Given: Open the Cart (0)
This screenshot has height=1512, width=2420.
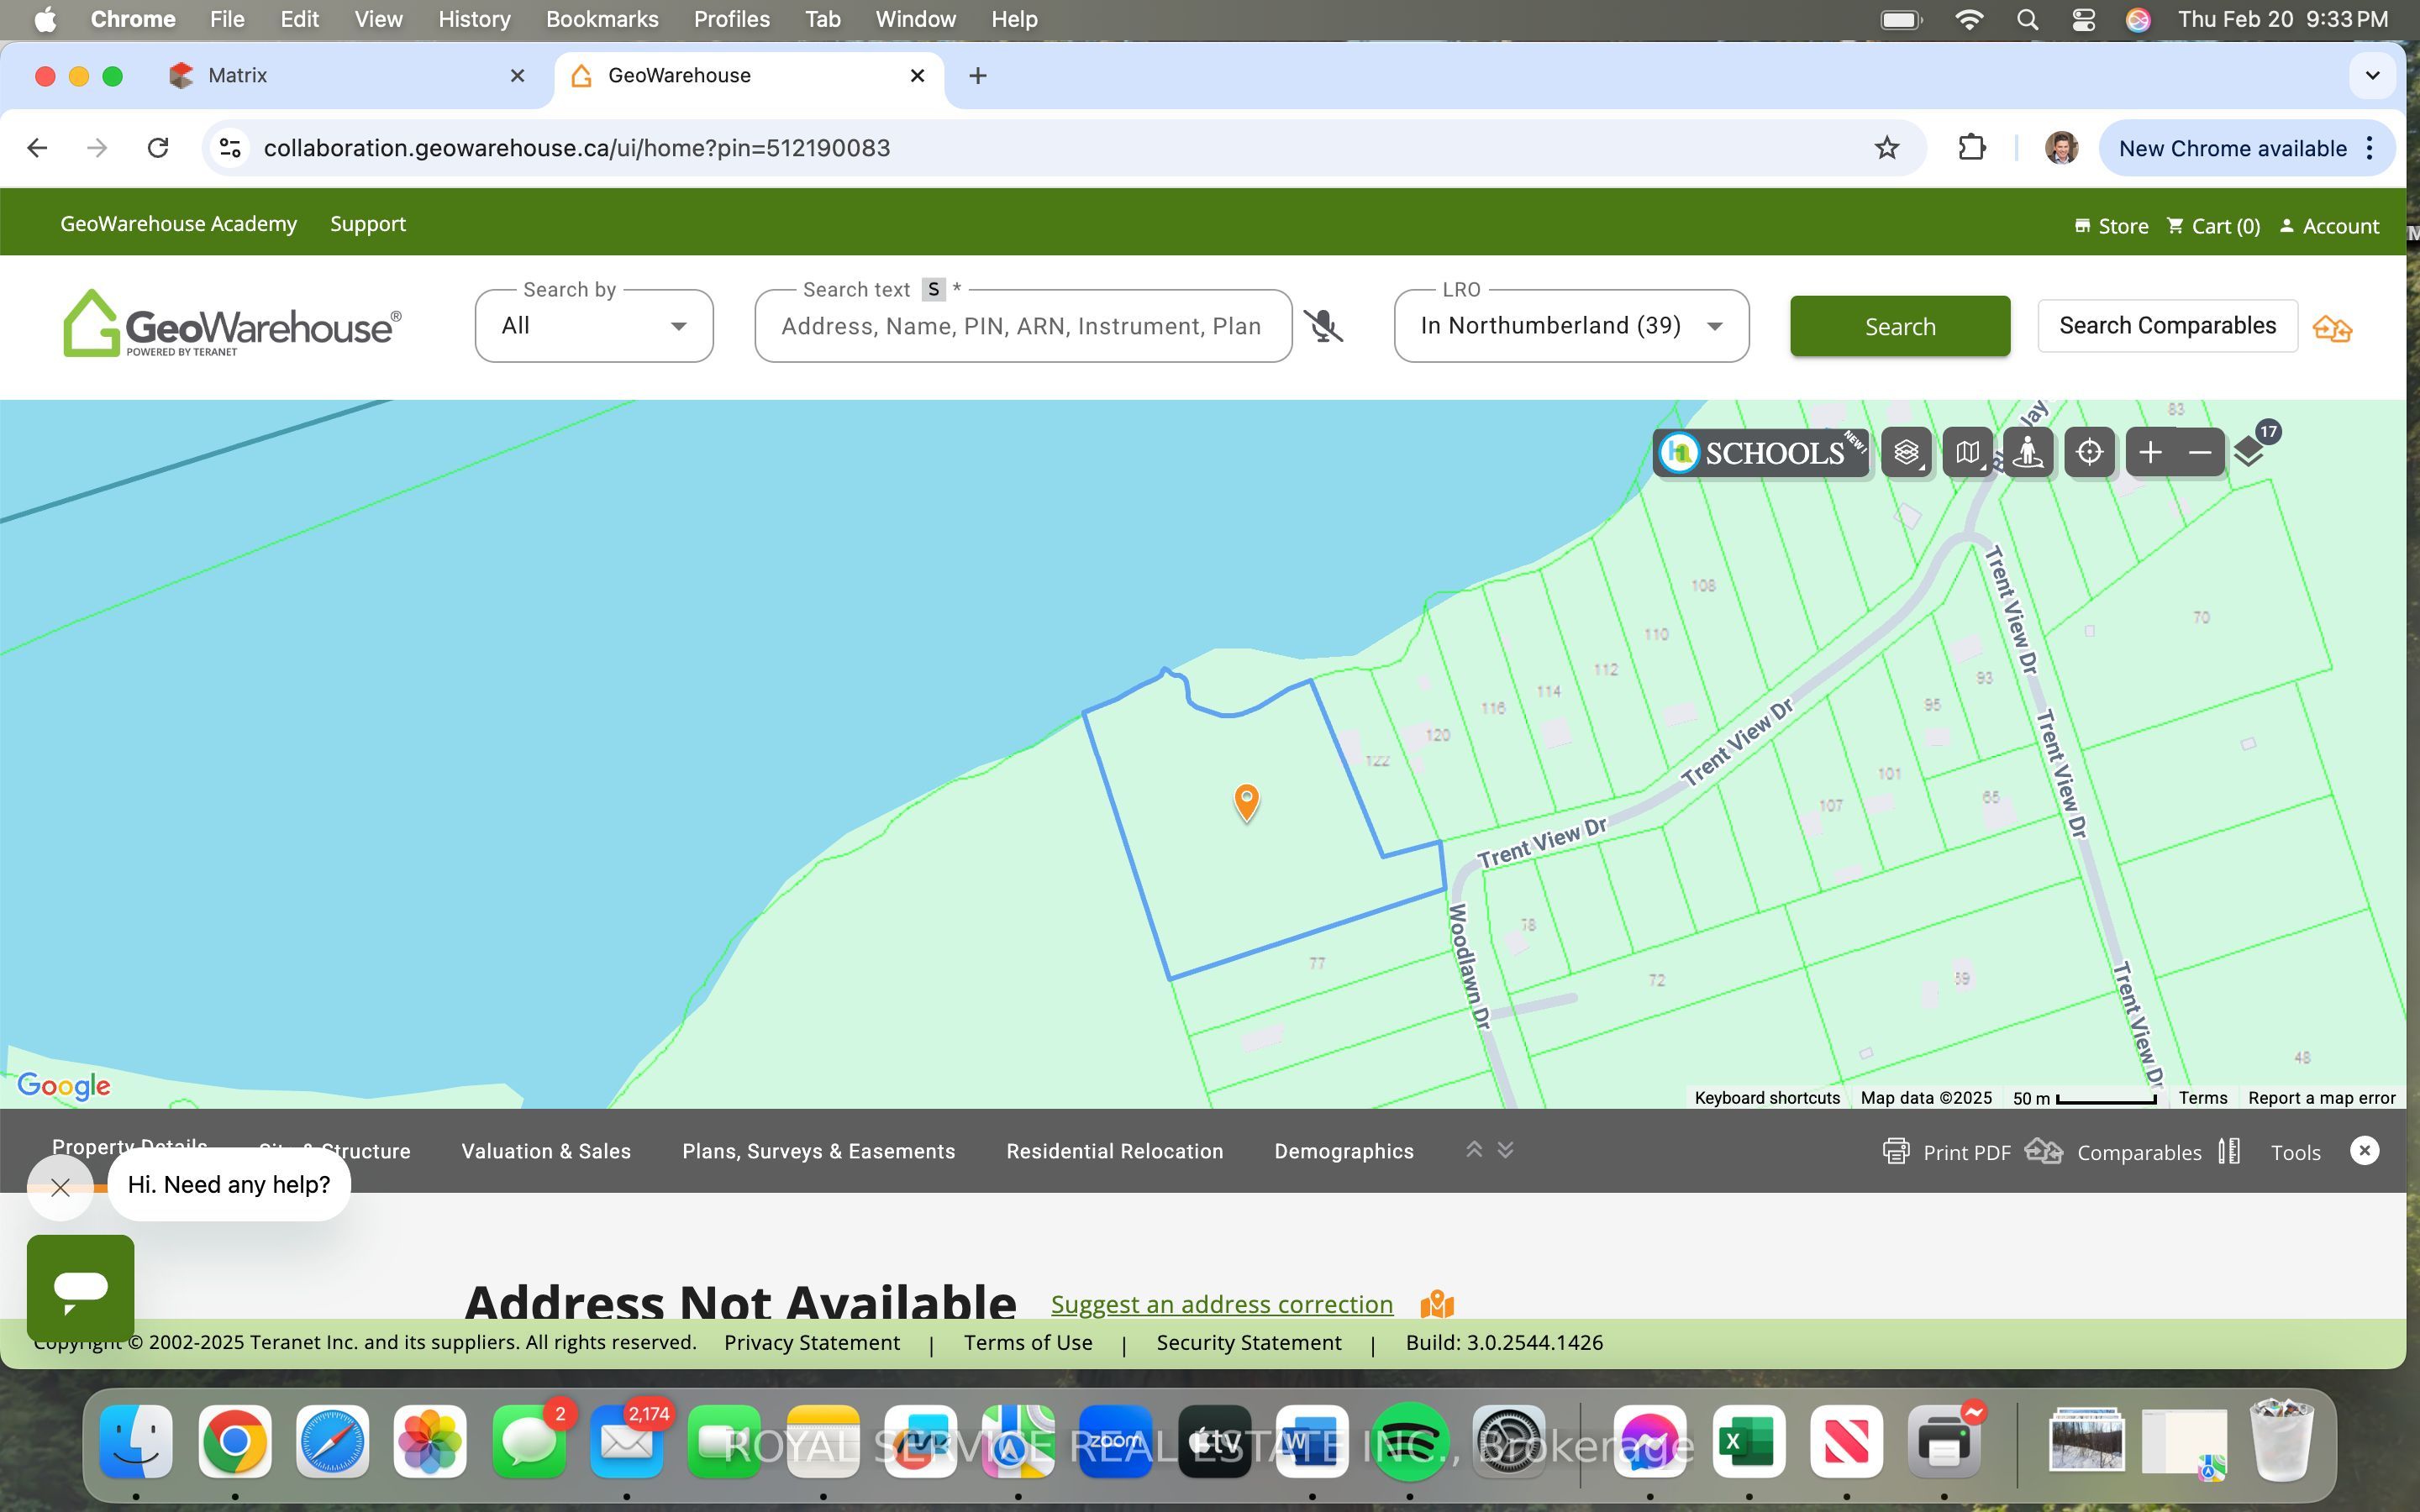Looking at the screenshot, I should point(2213,226).
